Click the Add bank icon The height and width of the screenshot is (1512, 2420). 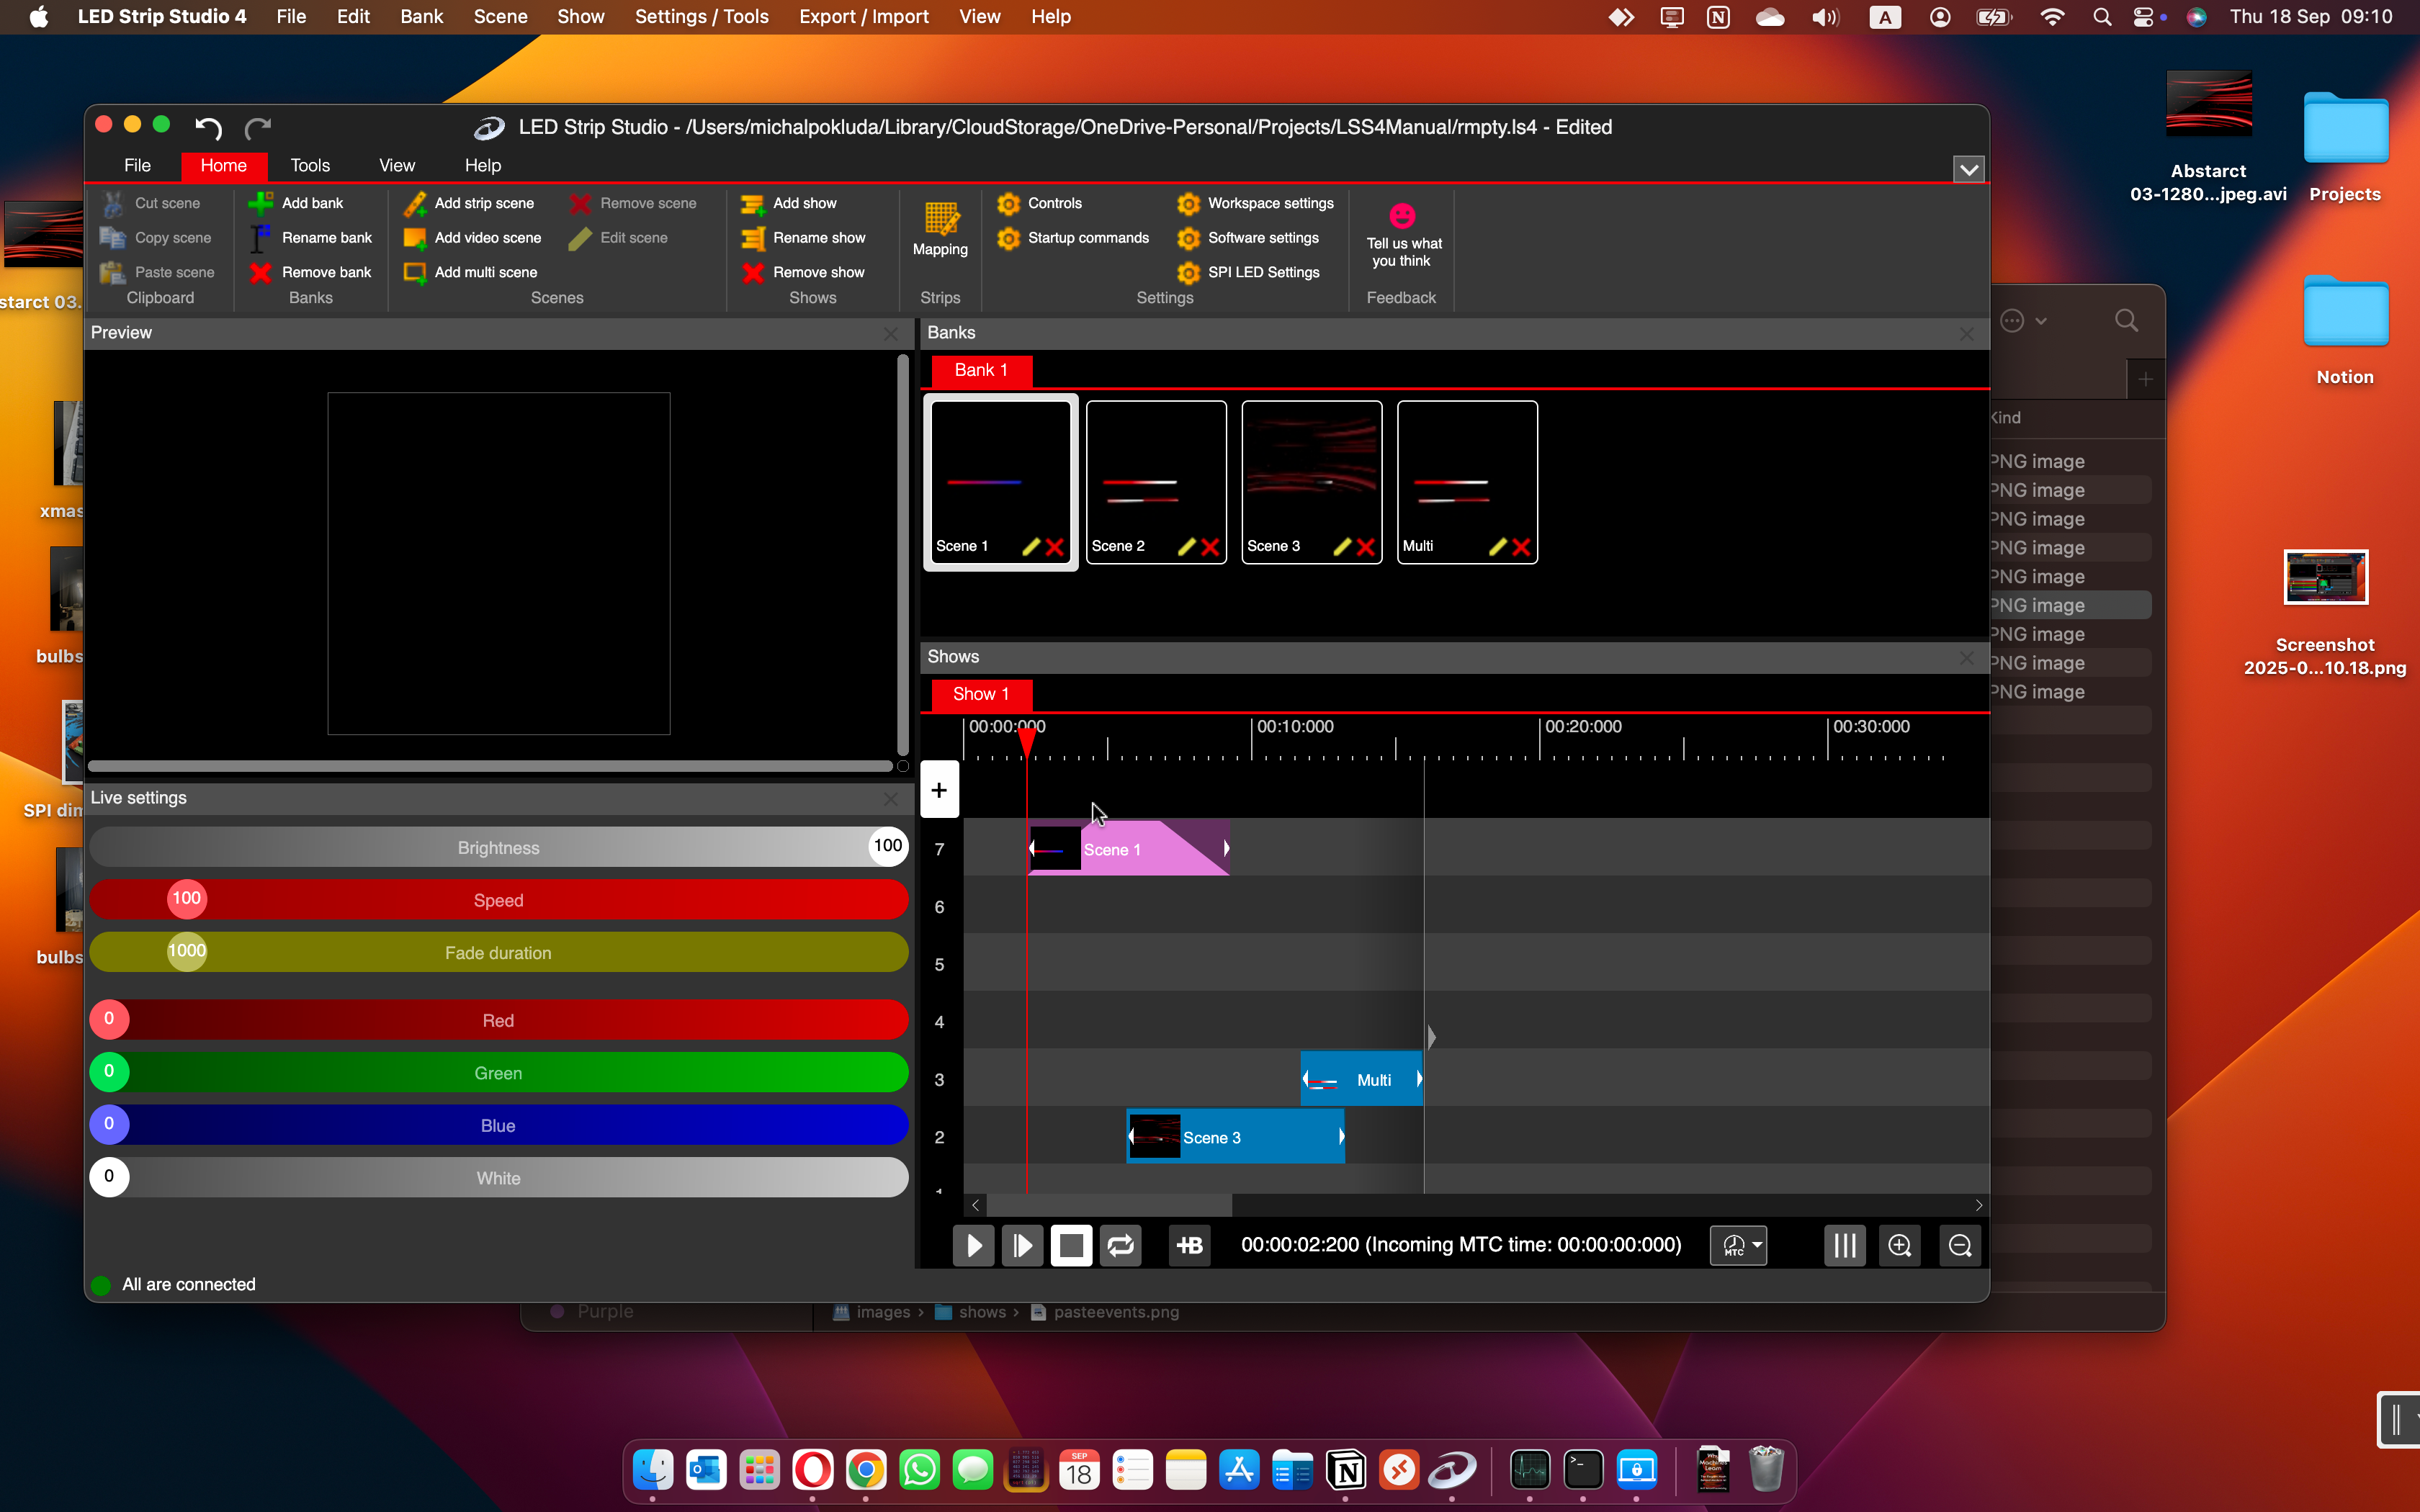tap(261, 203)
